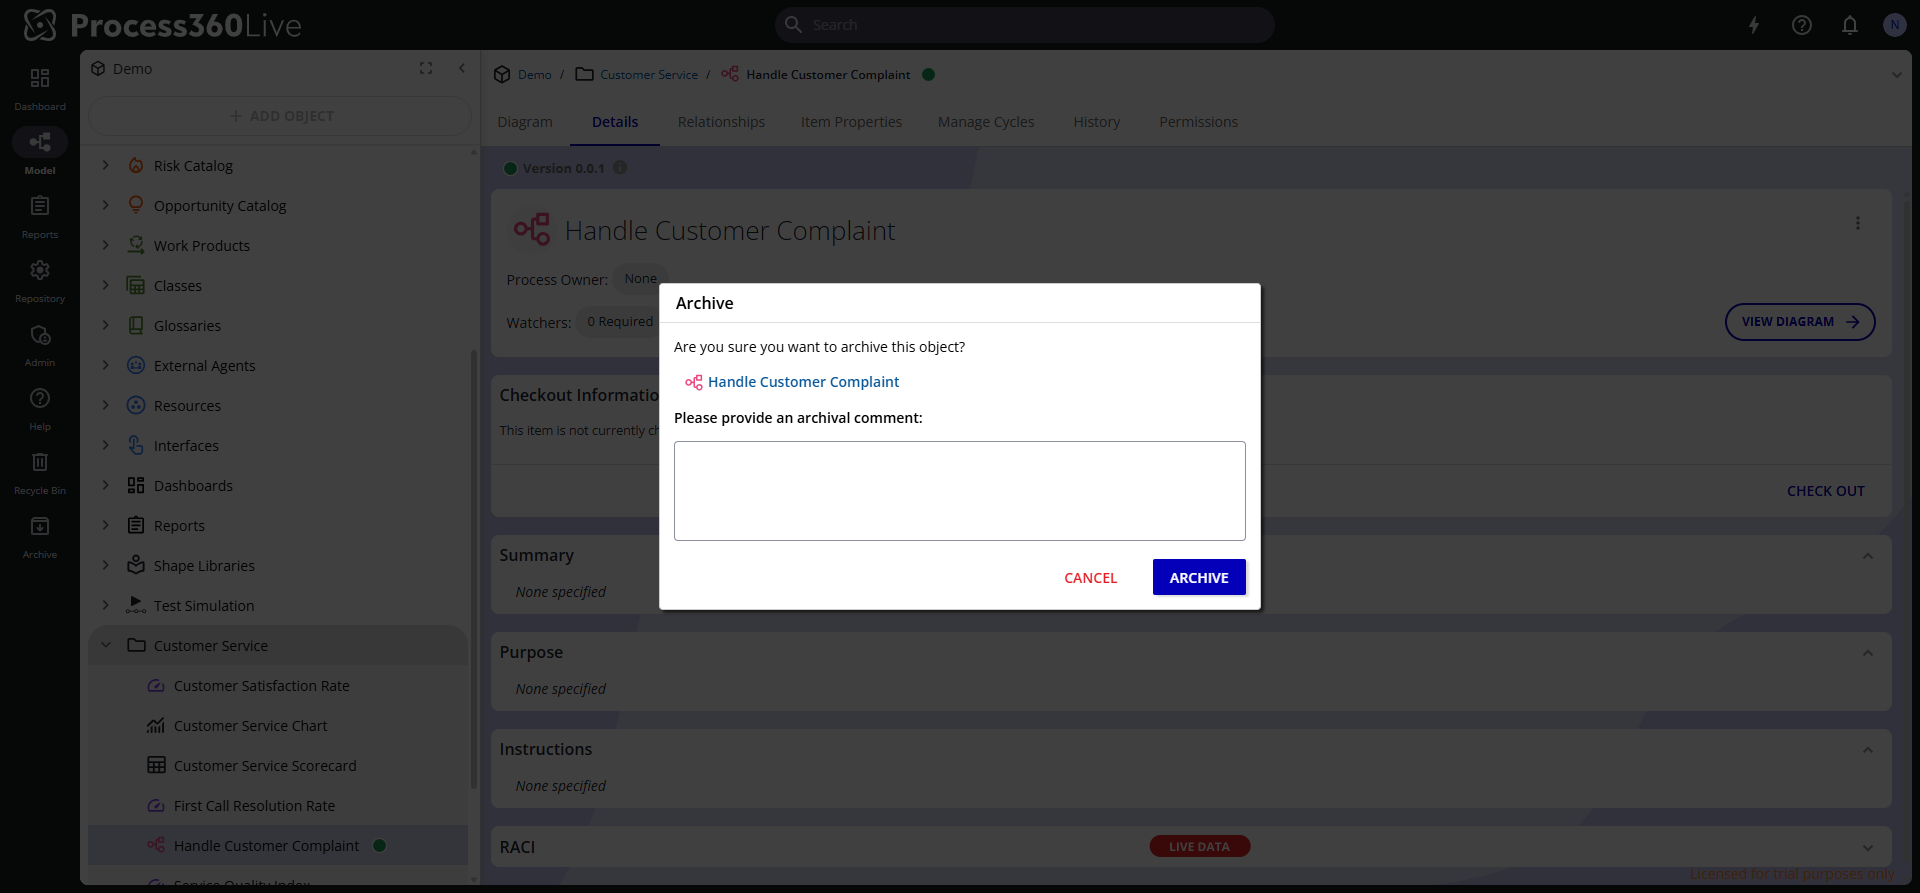This screenshot has width=1920, height=893.
Task: Click the View Diagram button
Action: [1800, 322]
